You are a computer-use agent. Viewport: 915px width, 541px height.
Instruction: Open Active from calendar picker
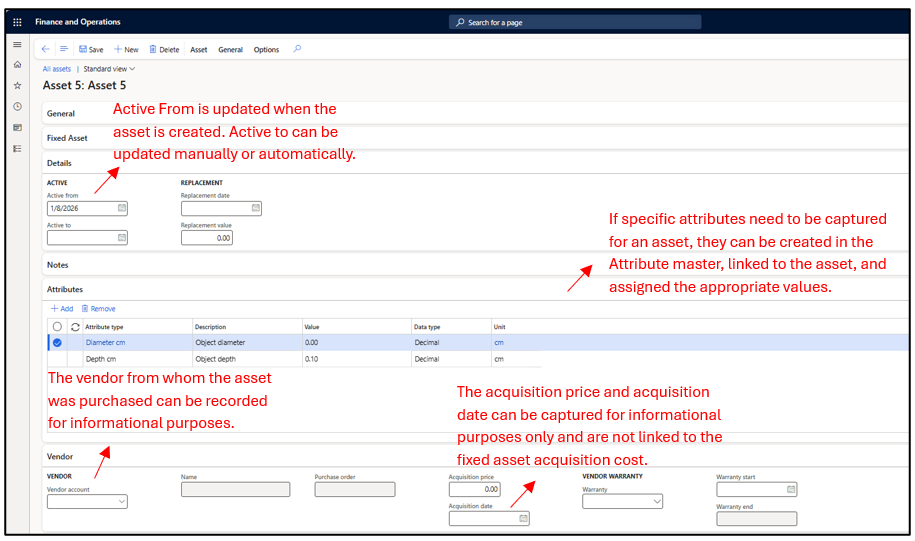pos(122,208)
